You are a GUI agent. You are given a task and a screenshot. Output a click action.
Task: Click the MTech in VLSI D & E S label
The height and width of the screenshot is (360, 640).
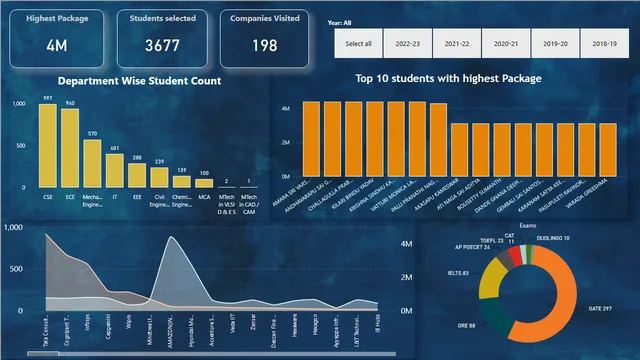[x=227, y=204]
